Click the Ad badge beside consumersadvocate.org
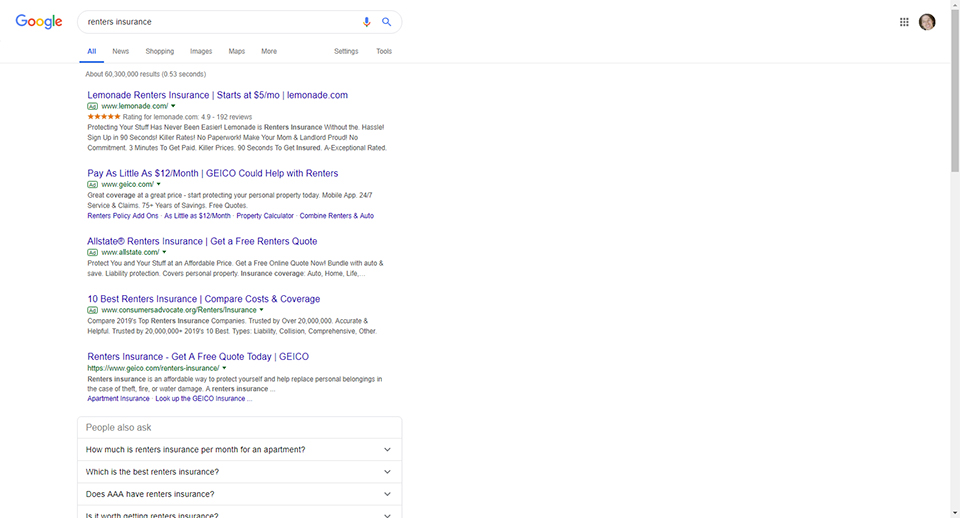 tap(92, 310)
